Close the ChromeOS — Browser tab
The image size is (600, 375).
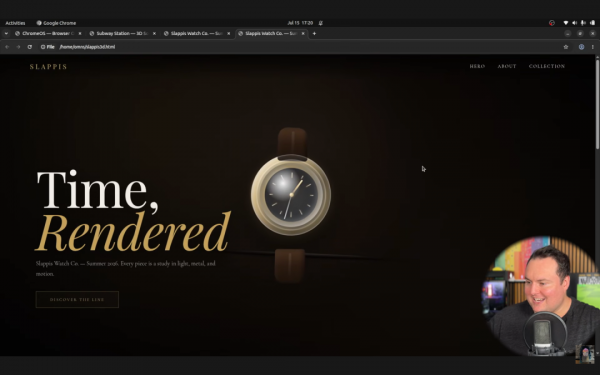pyautogui.click(x=80, y=33)
